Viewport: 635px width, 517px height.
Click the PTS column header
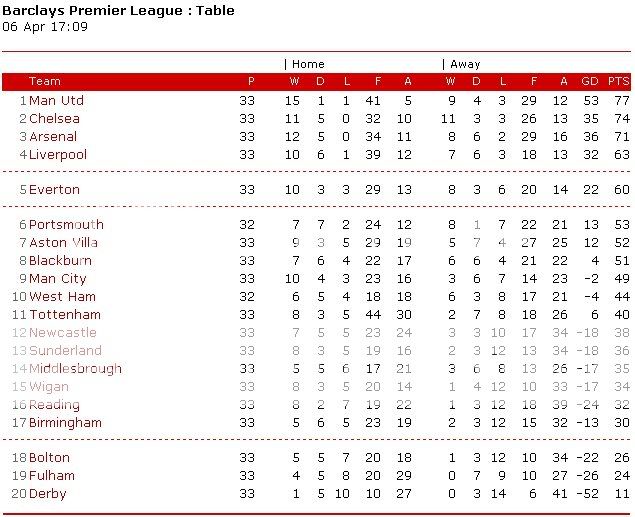(x=619, y=82)
